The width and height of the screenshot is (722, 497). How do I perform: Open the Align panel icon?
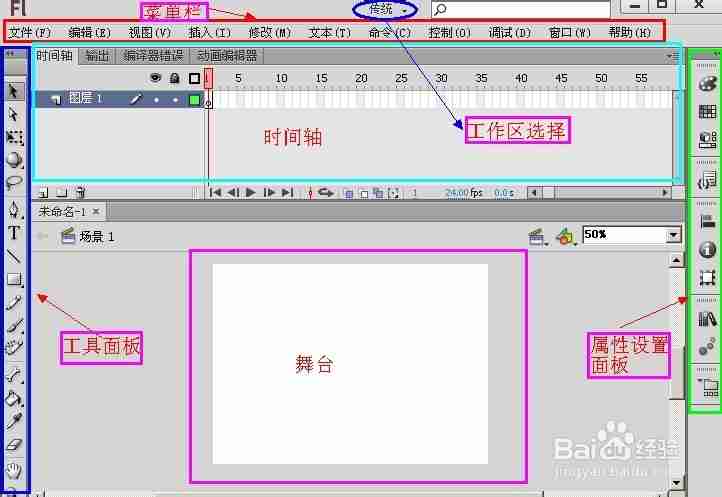(x=707, y=222)
